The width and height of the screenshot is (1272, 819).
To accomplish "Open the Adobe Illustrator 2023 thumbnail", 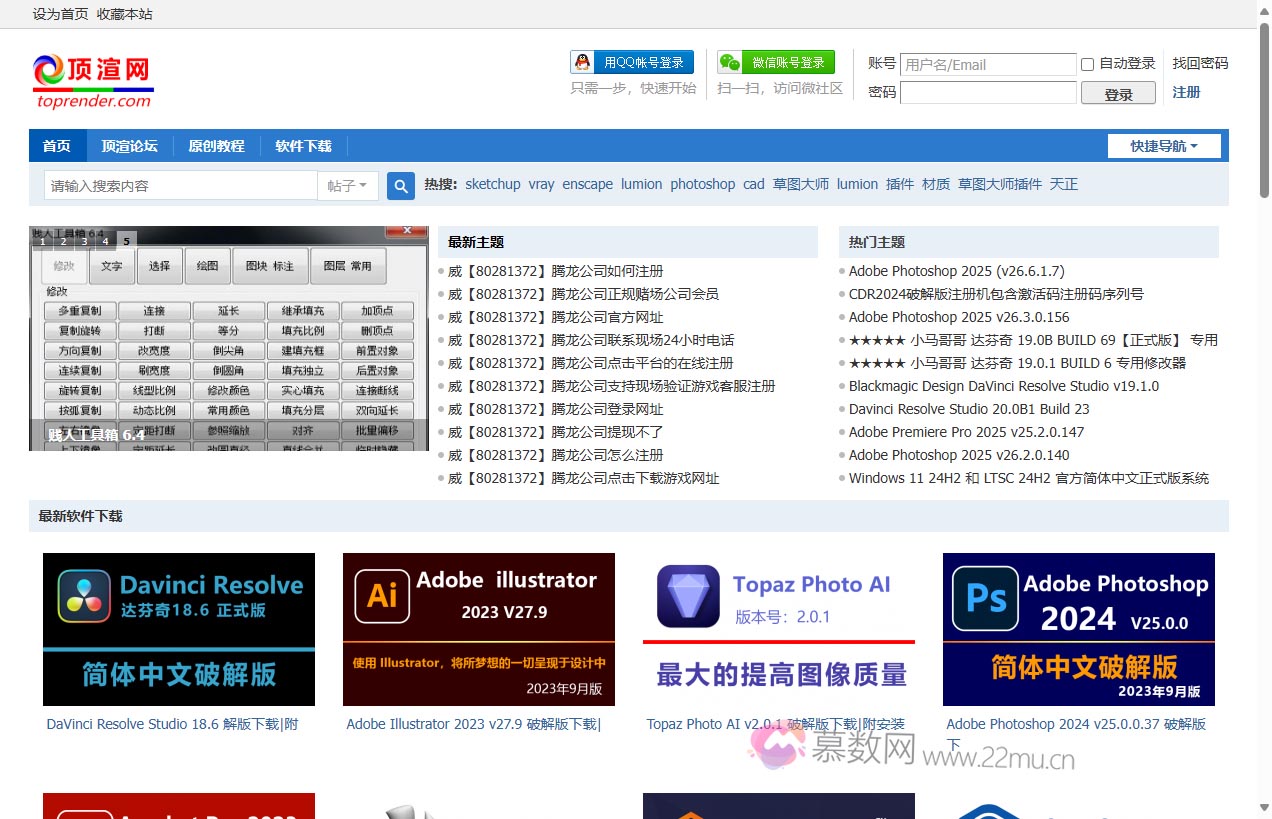I will [x=478, y=629].
